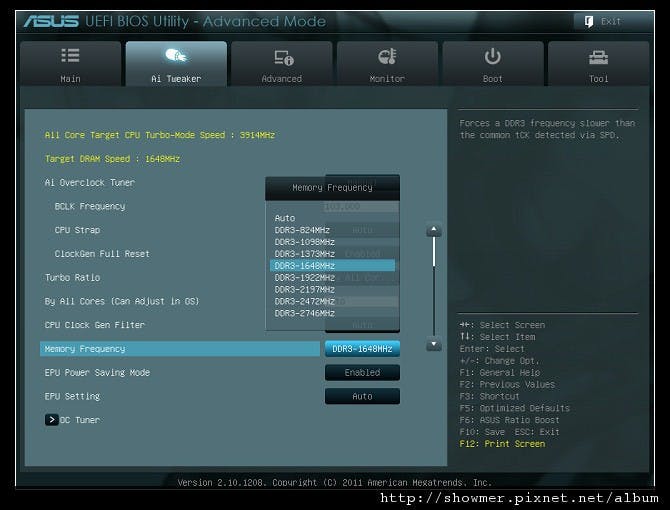Select the Memory Frequency setting row
670x510 pixels.
point(179,349)
